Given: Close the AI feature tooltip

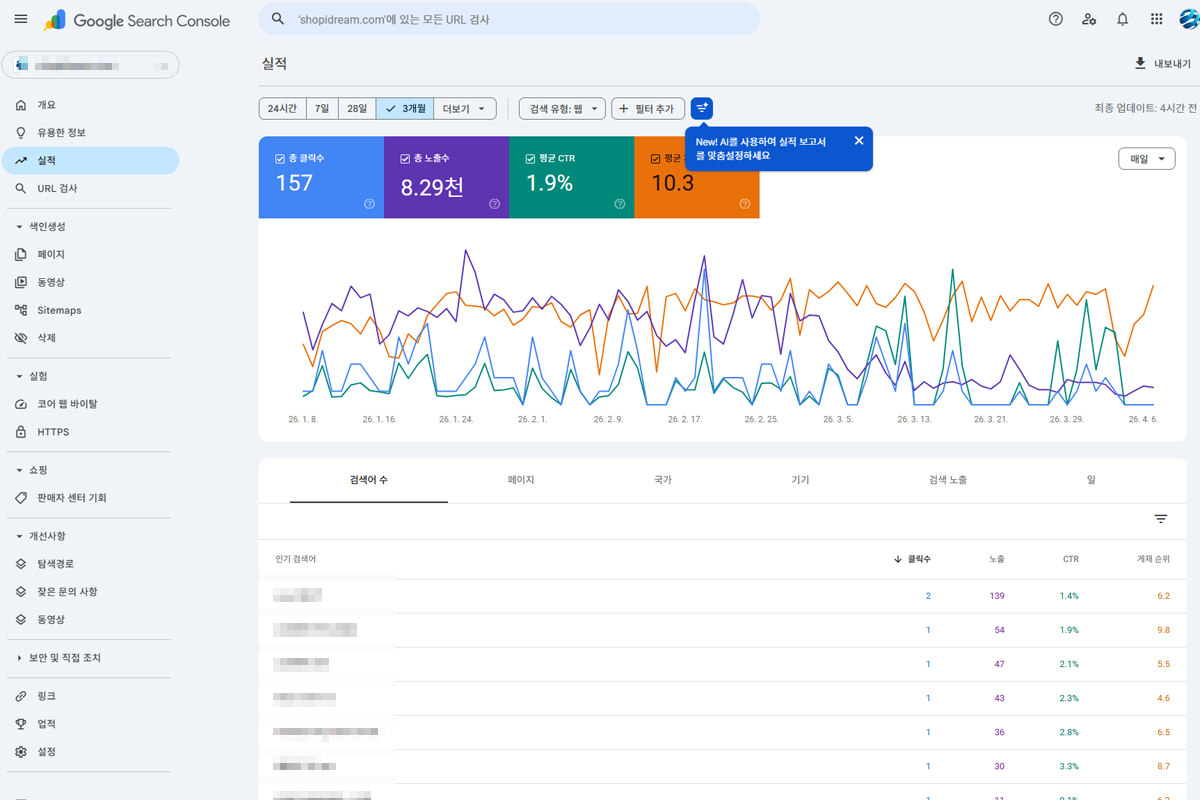Looking at the screenshot, I should pos(858,141).
